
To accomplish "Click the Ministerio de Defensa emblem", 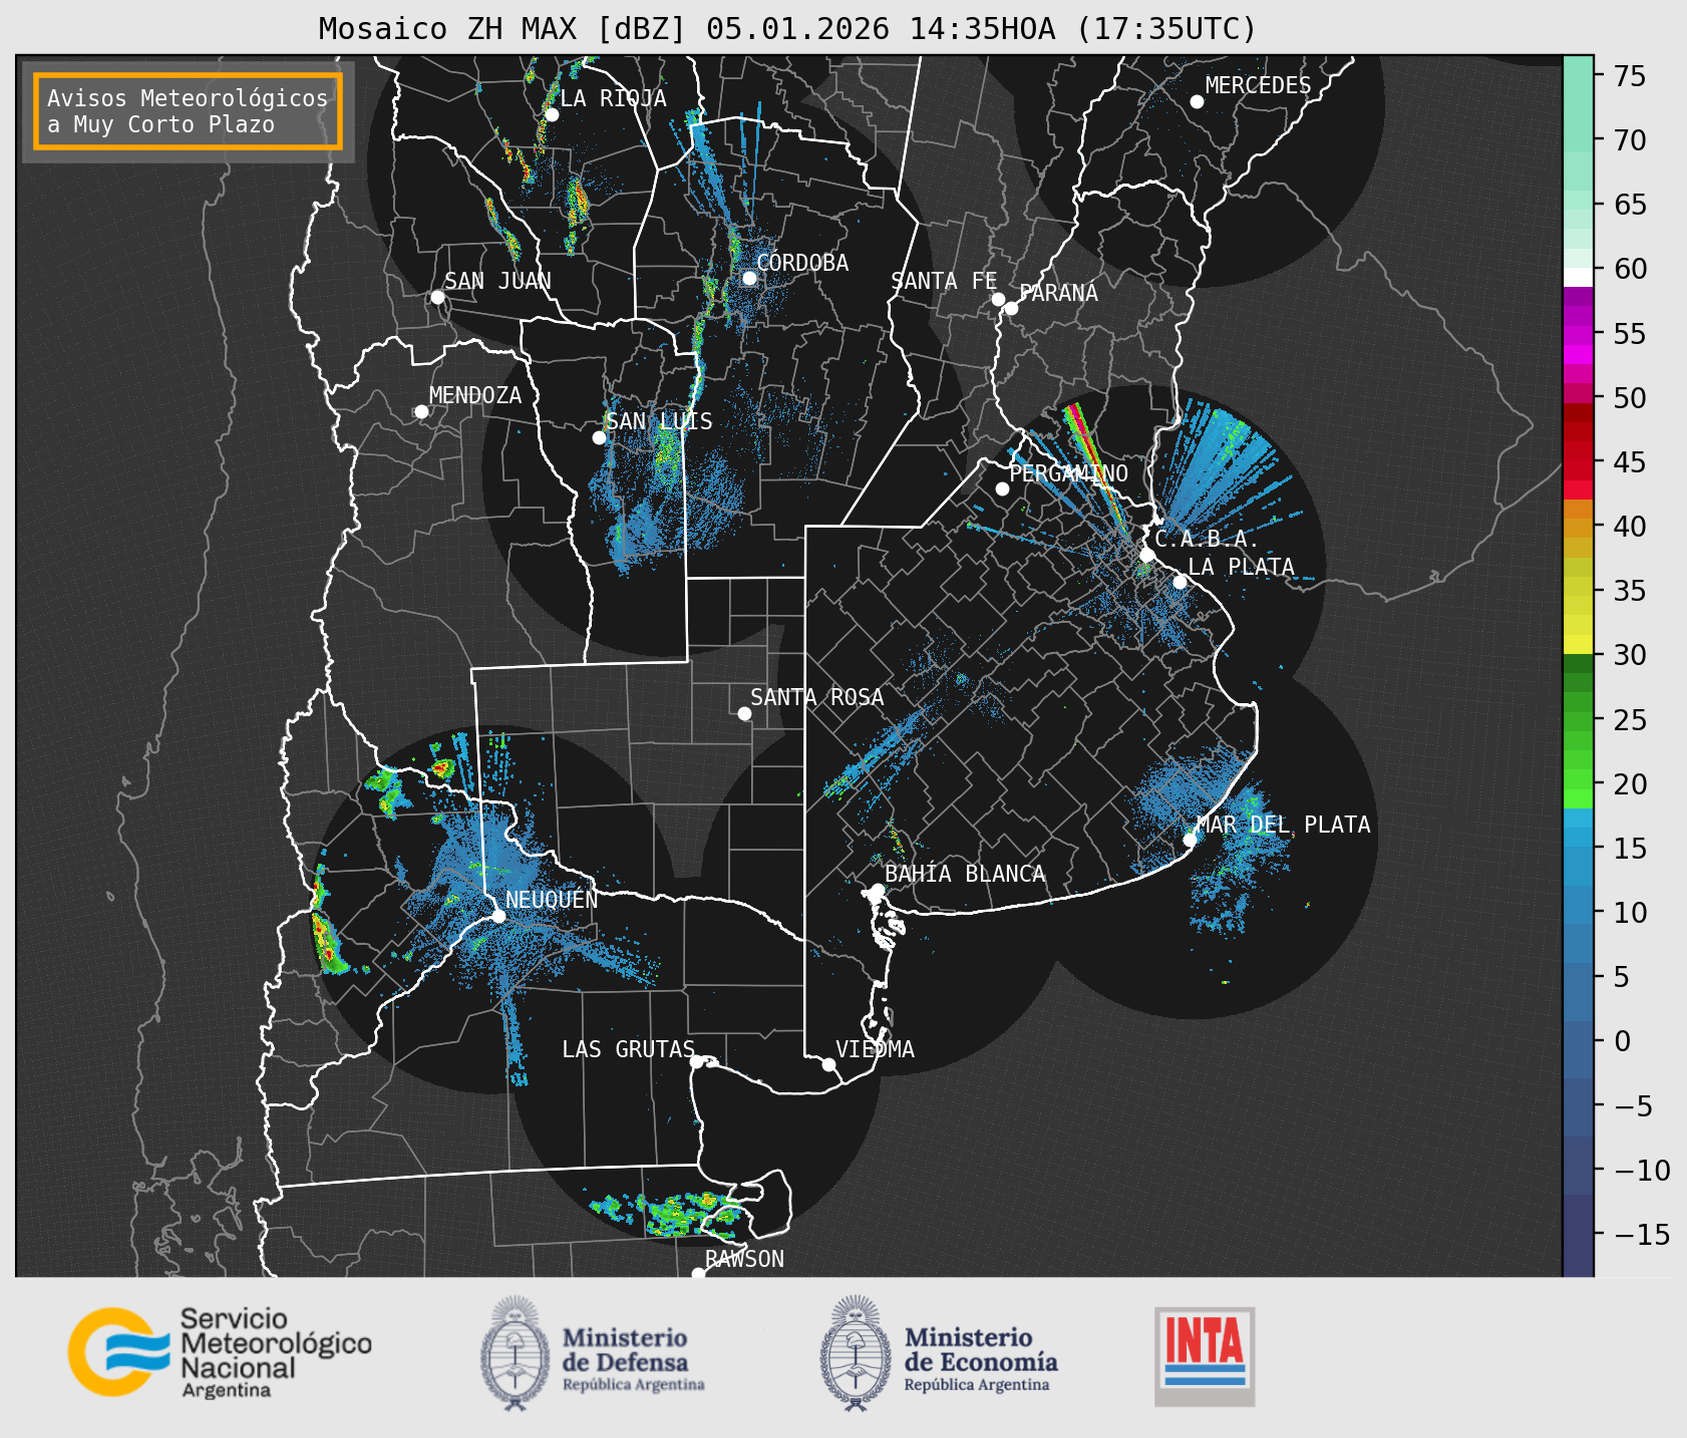I will (515, 1353).
